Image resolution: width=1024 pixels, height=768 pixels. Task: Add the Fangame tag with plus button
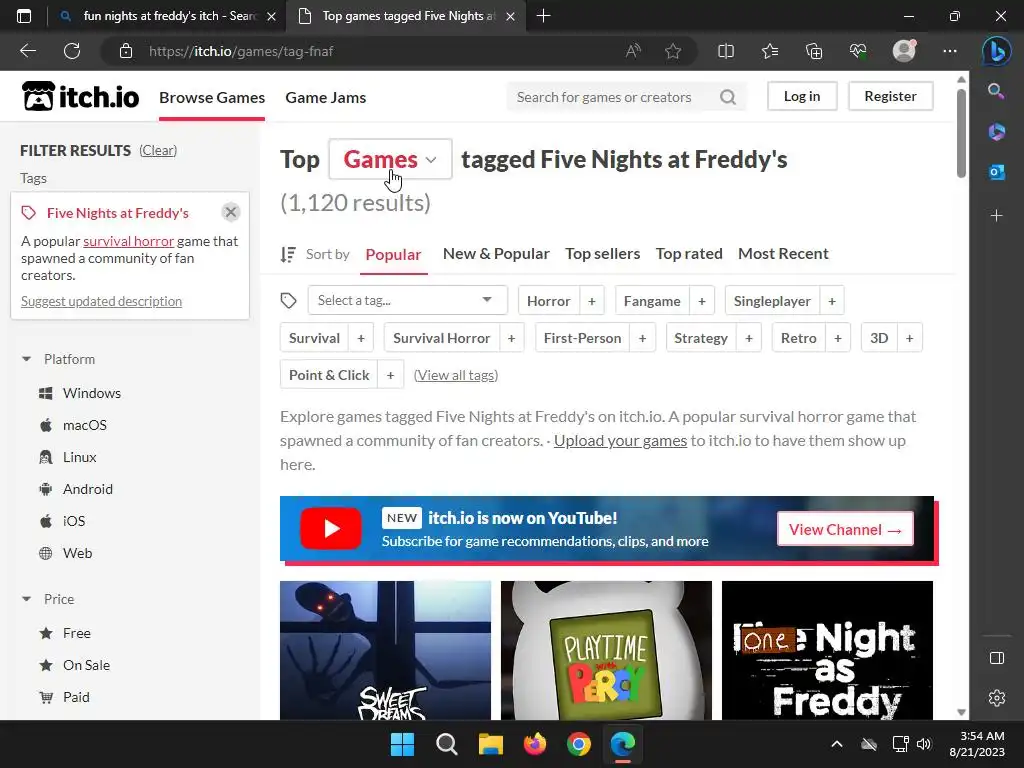point(702,301)
